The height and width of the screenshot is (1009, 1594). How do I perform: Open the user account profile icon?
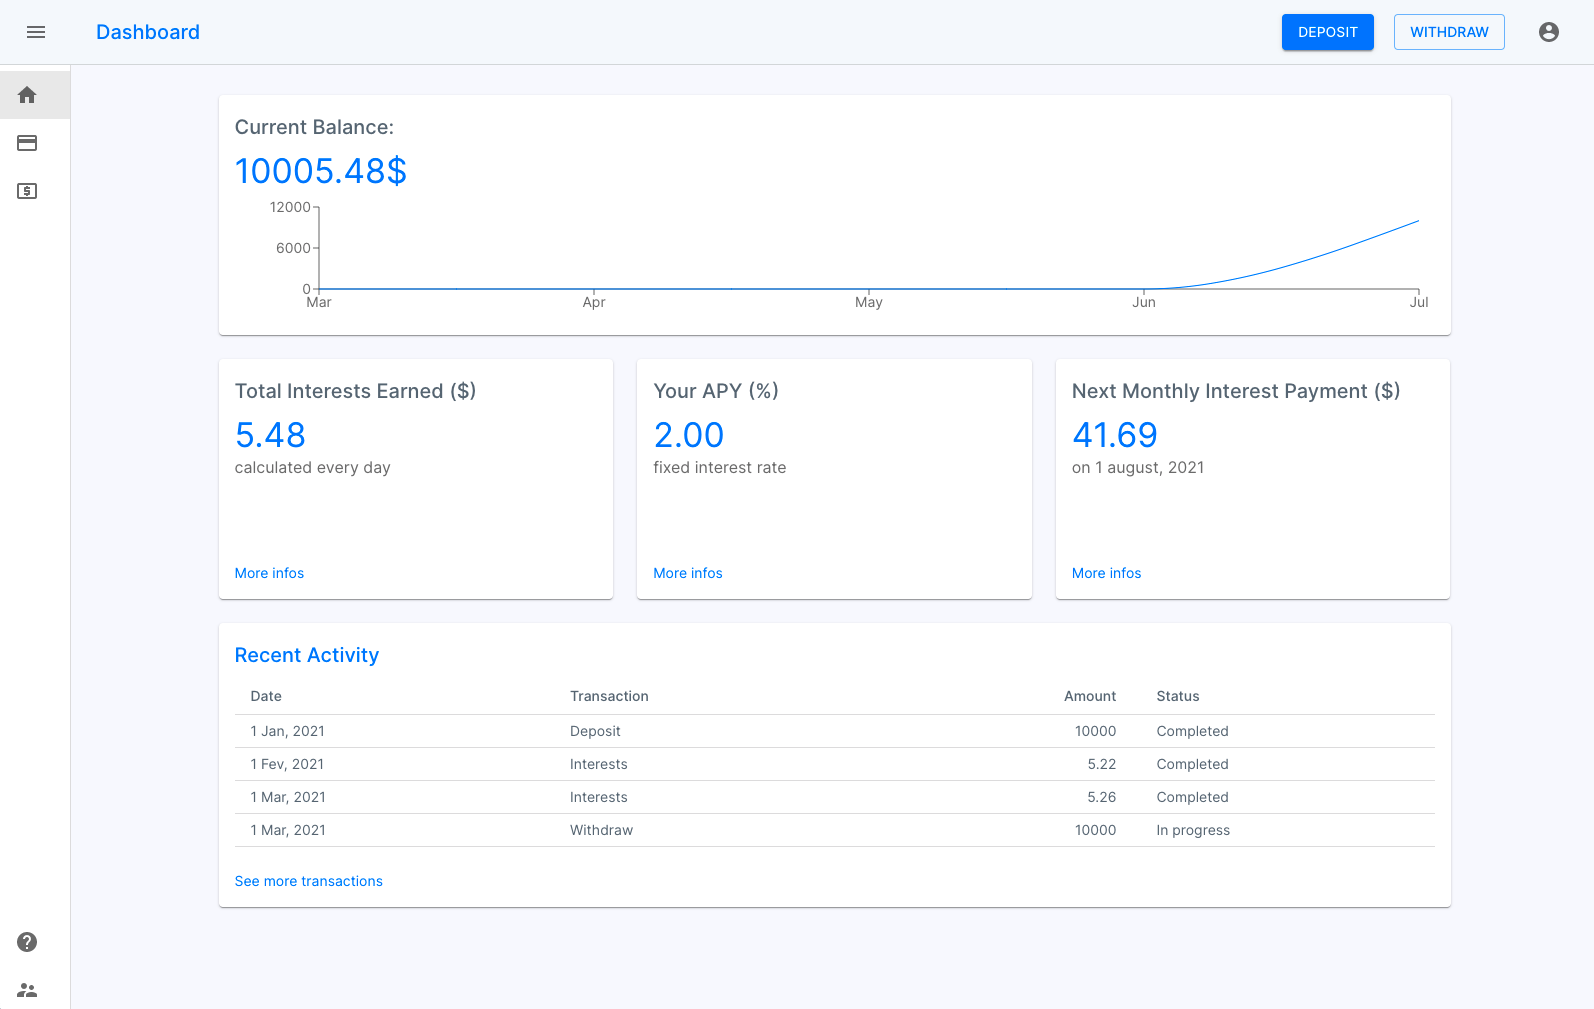click(1549, 32)
